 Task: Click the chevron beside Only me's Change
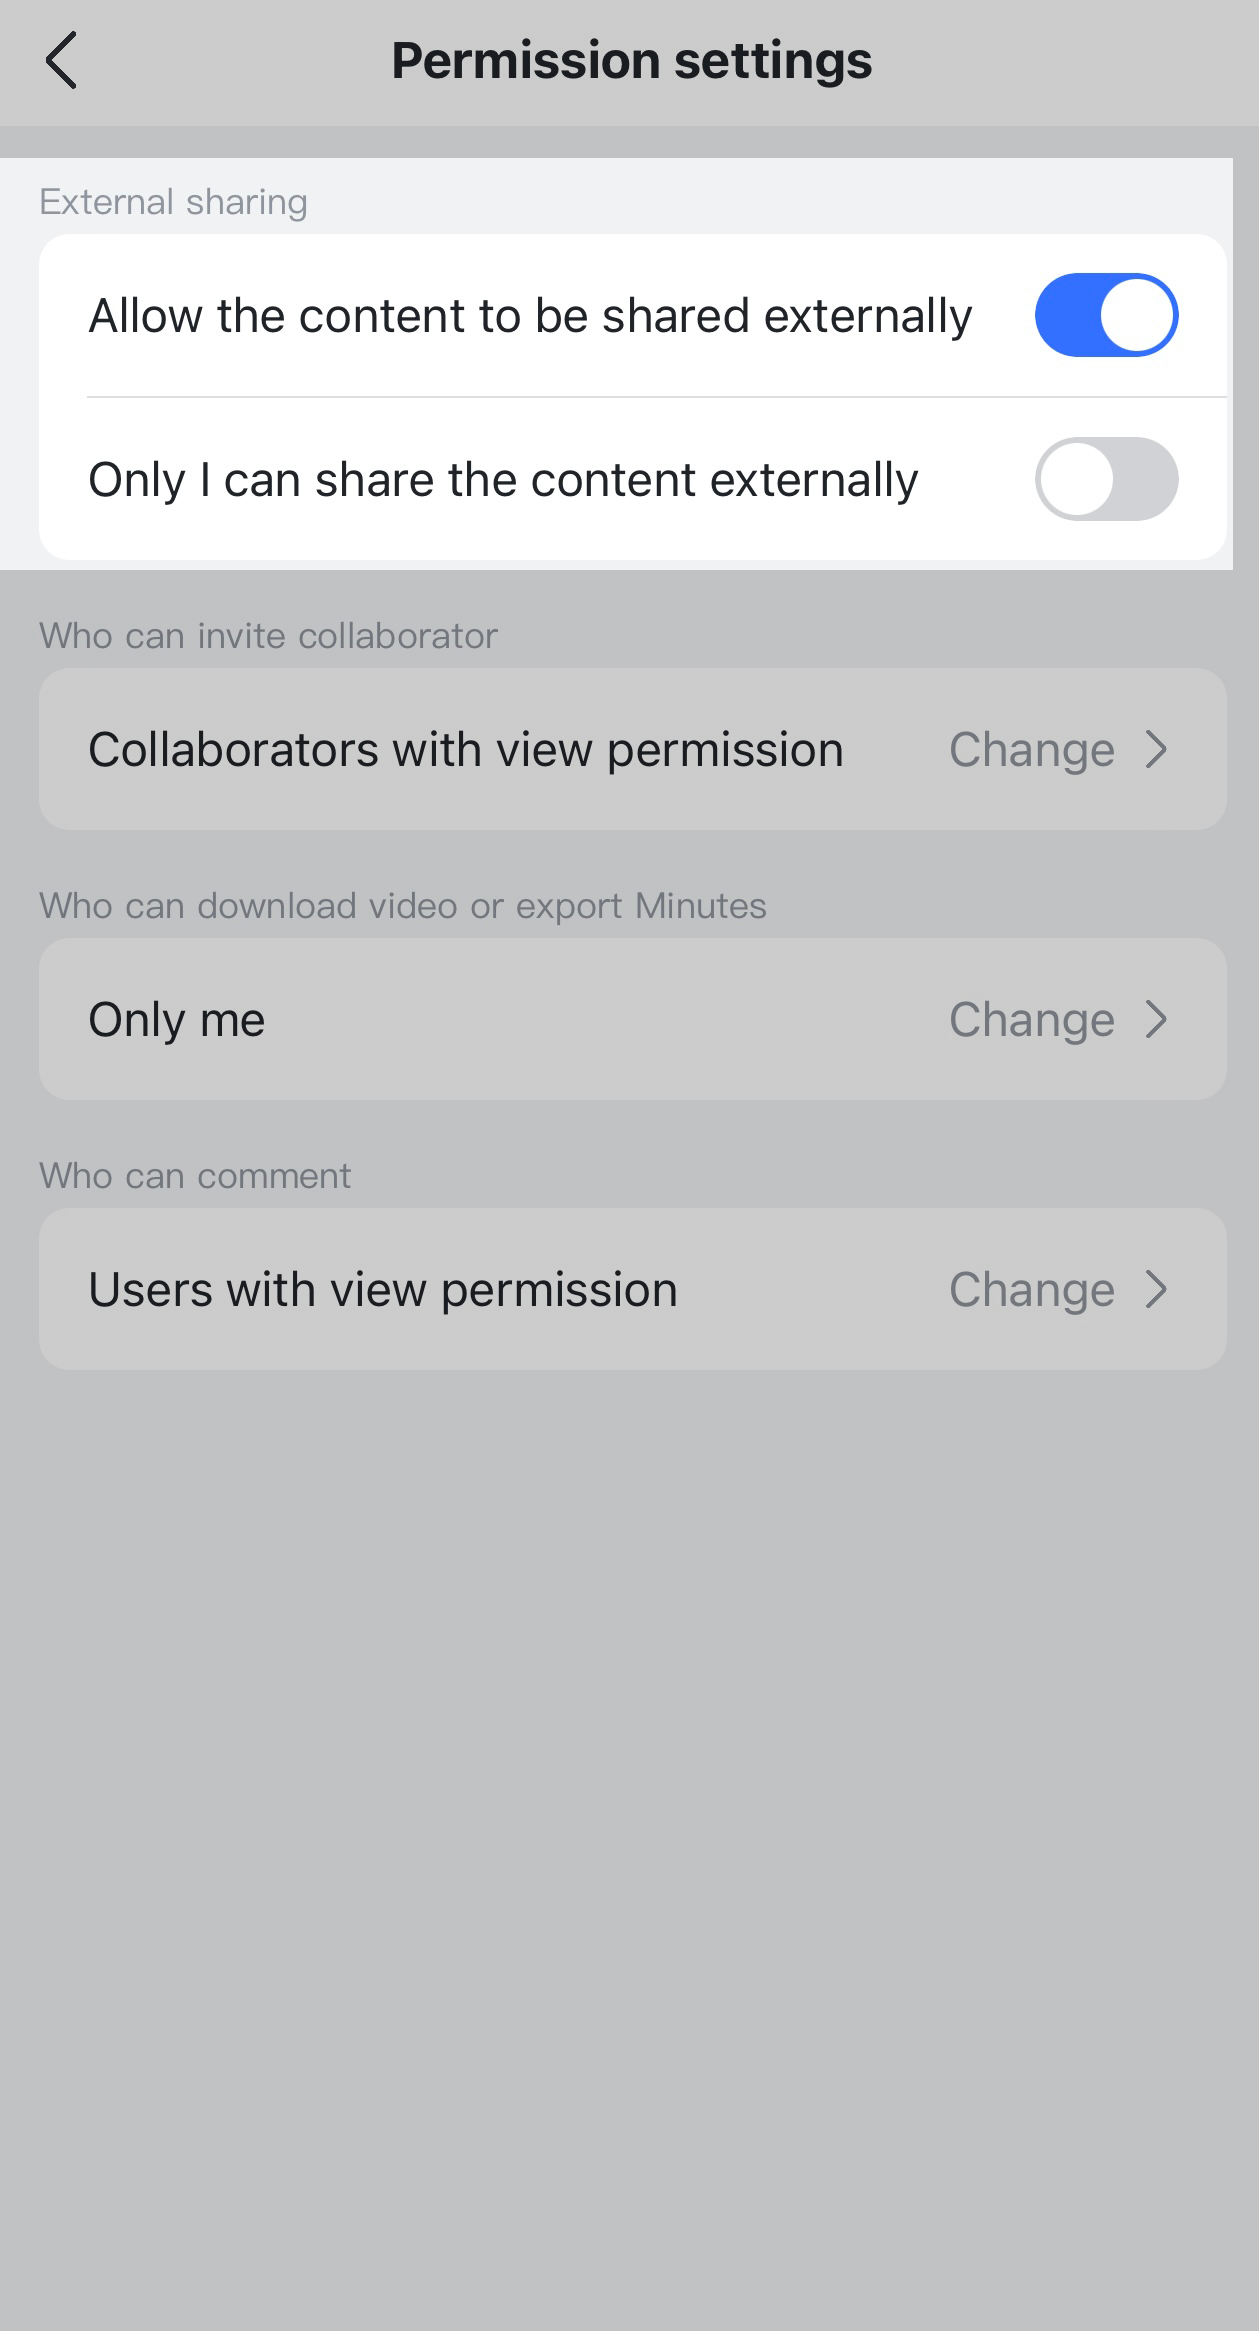coord(1157,1019)
